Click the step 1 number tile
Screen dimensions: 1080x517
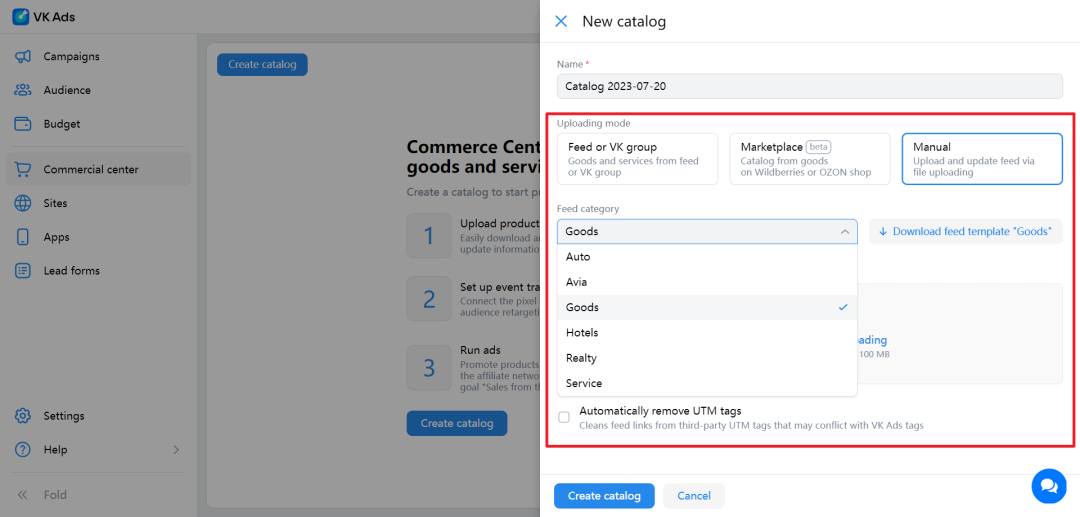click(429, 236)
